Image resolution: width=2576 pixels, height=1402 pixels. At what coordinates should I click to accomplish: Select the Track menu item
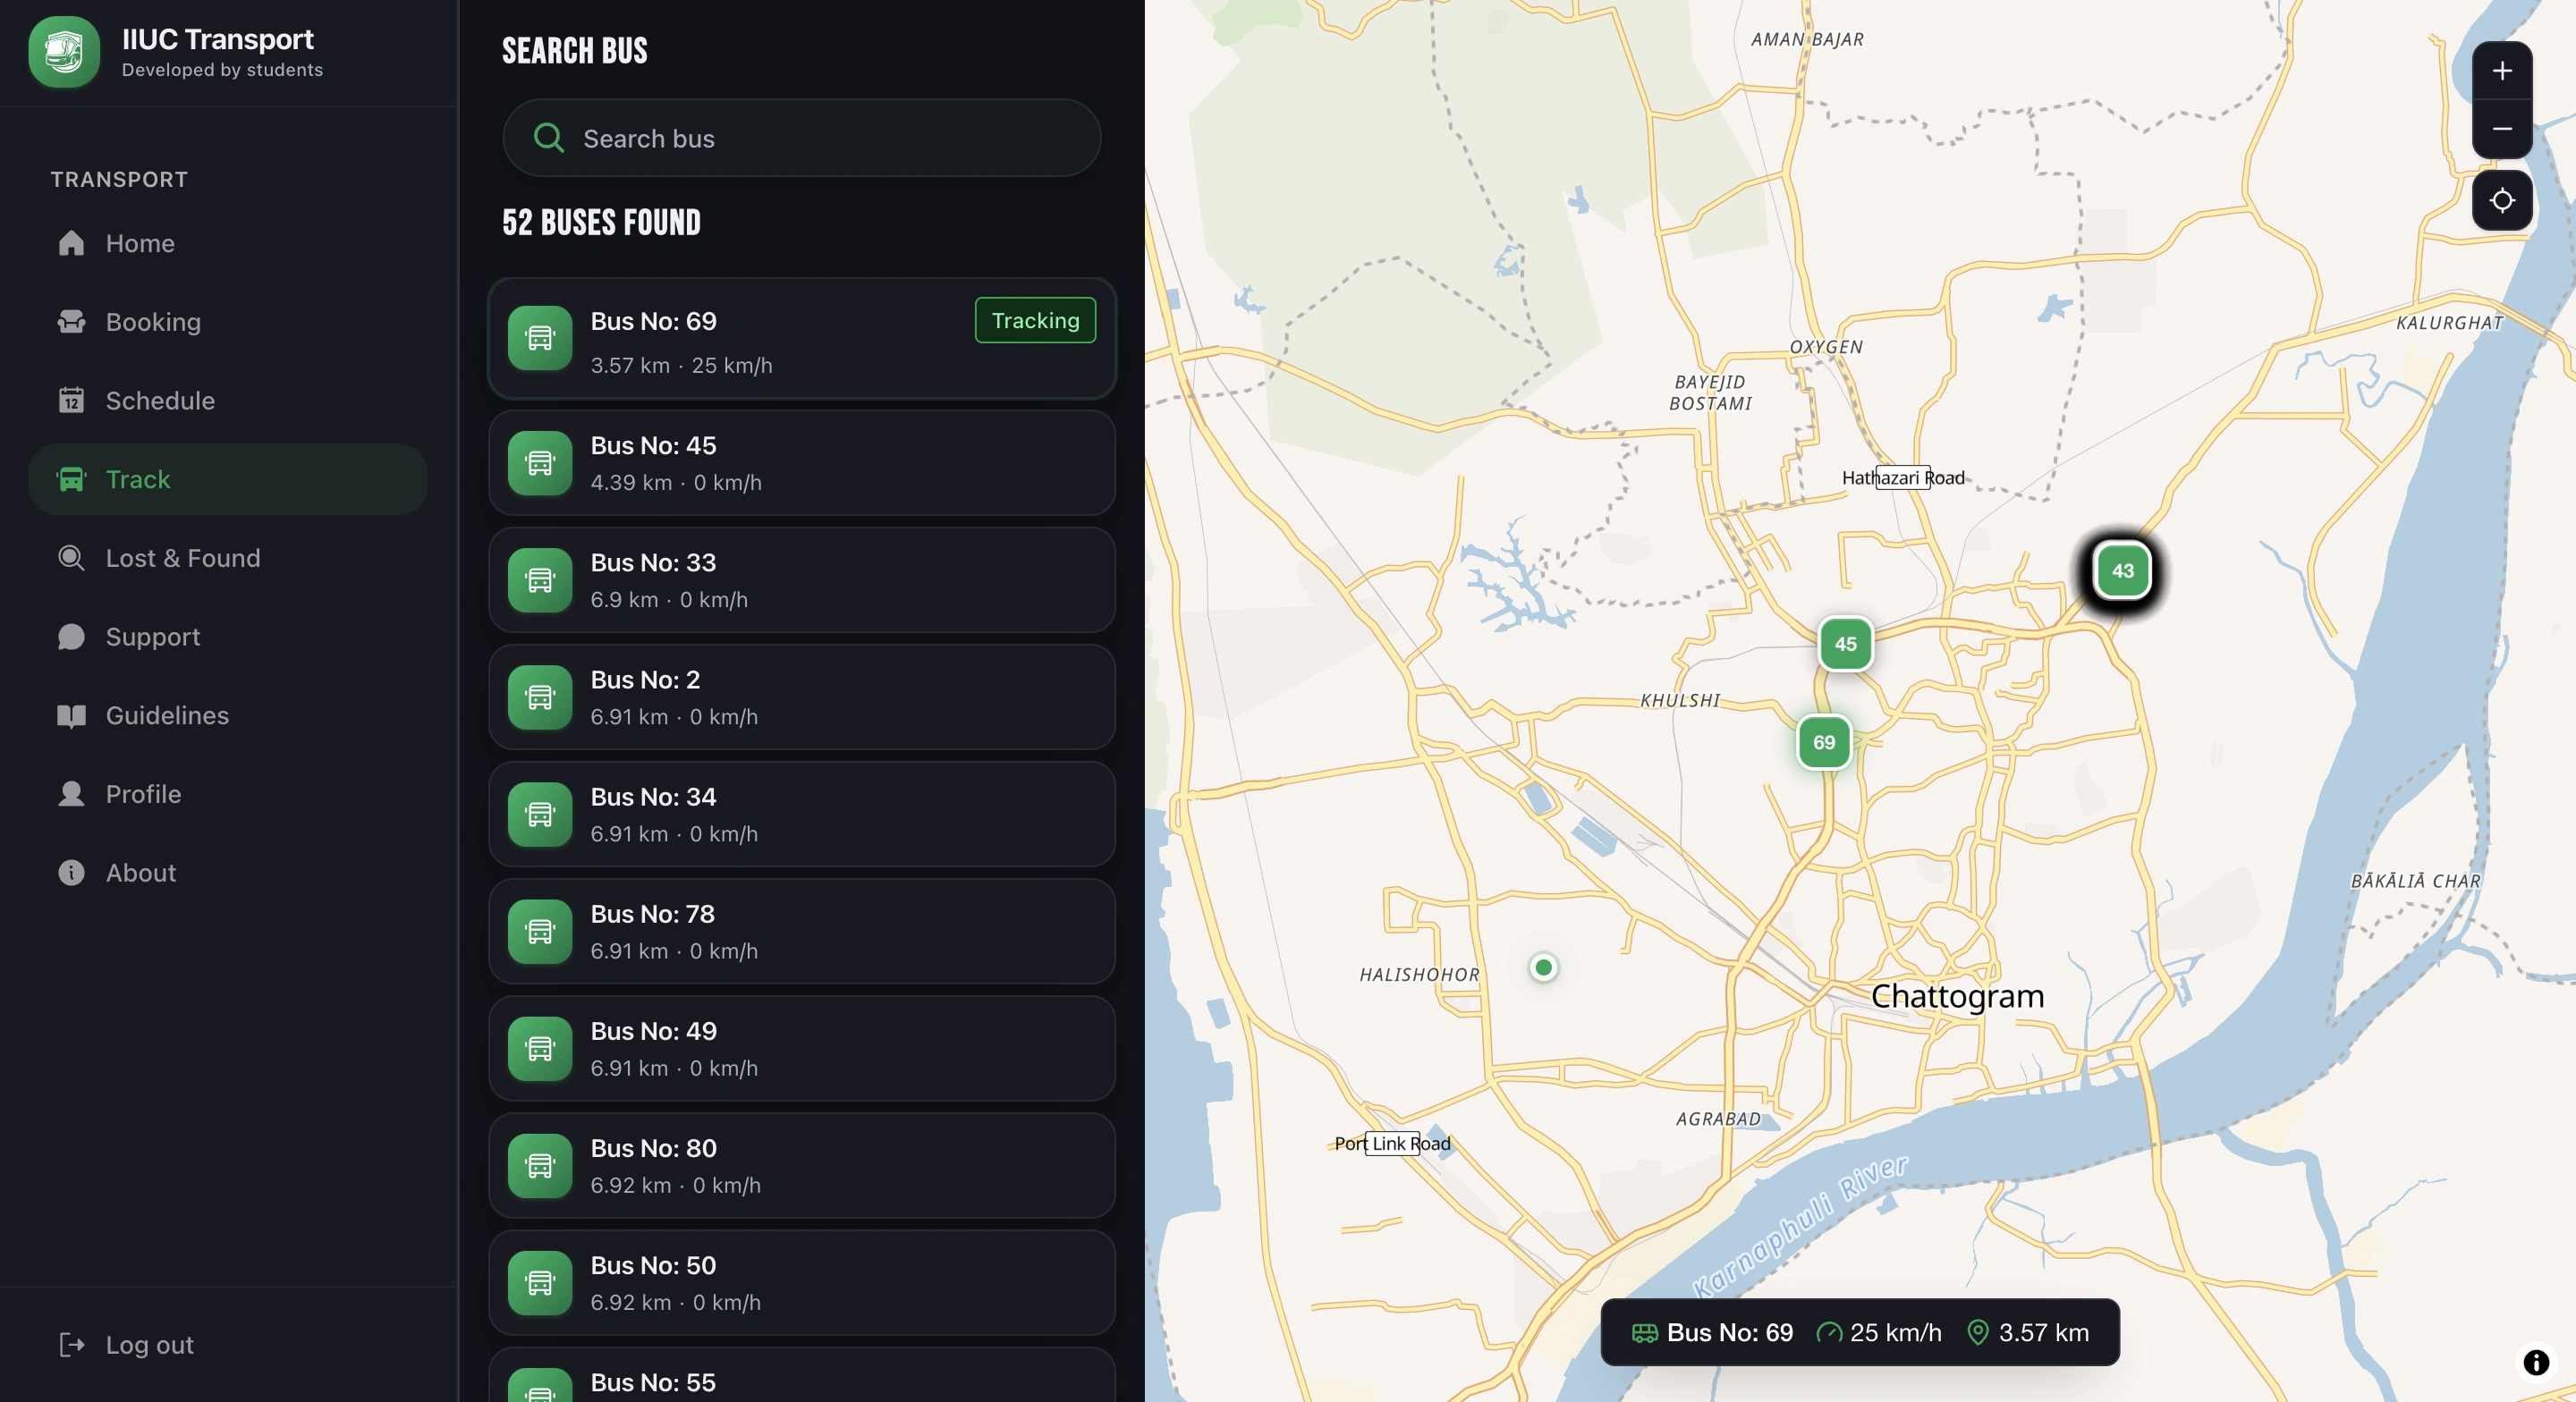click(228, 479)
